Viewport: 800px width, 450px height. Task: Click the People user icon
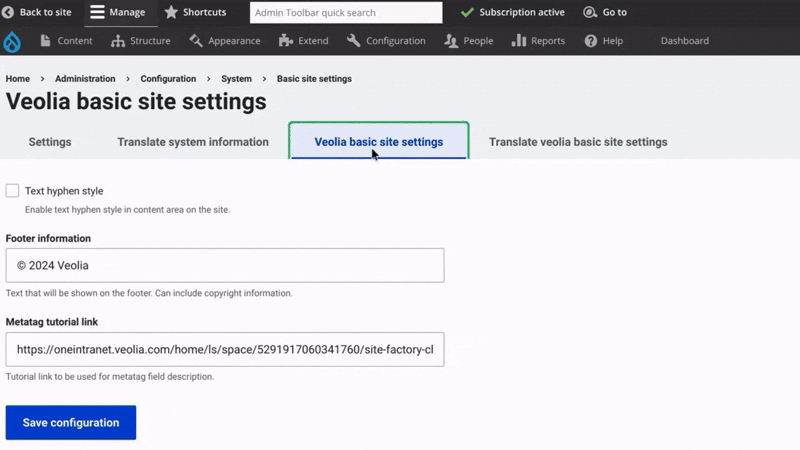point(451,41)
